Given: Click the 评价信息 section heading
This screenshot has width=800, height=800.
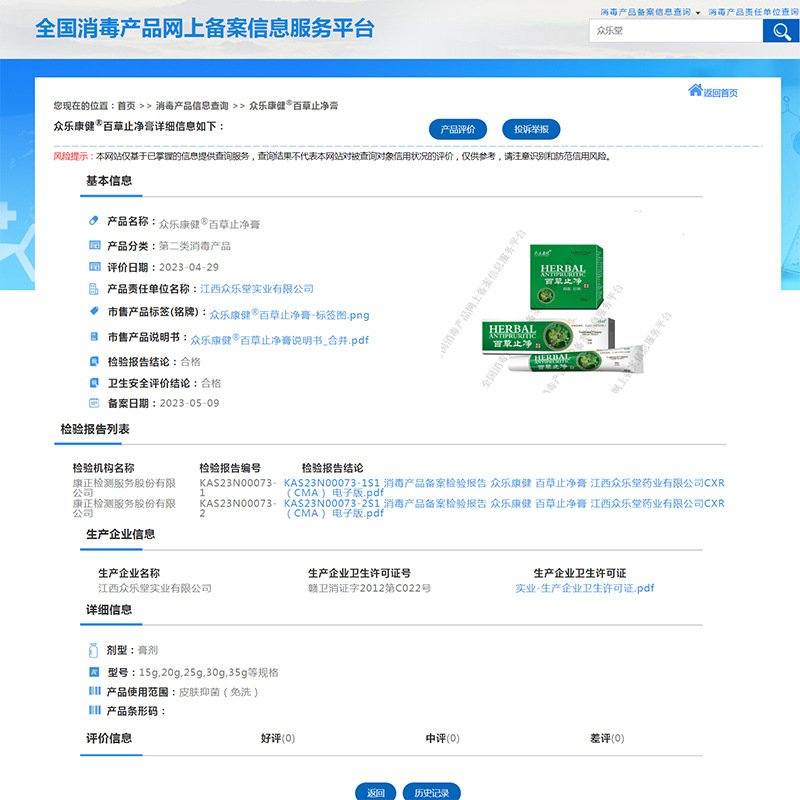Looking at the screenshot, I should [x=109, y=738].
